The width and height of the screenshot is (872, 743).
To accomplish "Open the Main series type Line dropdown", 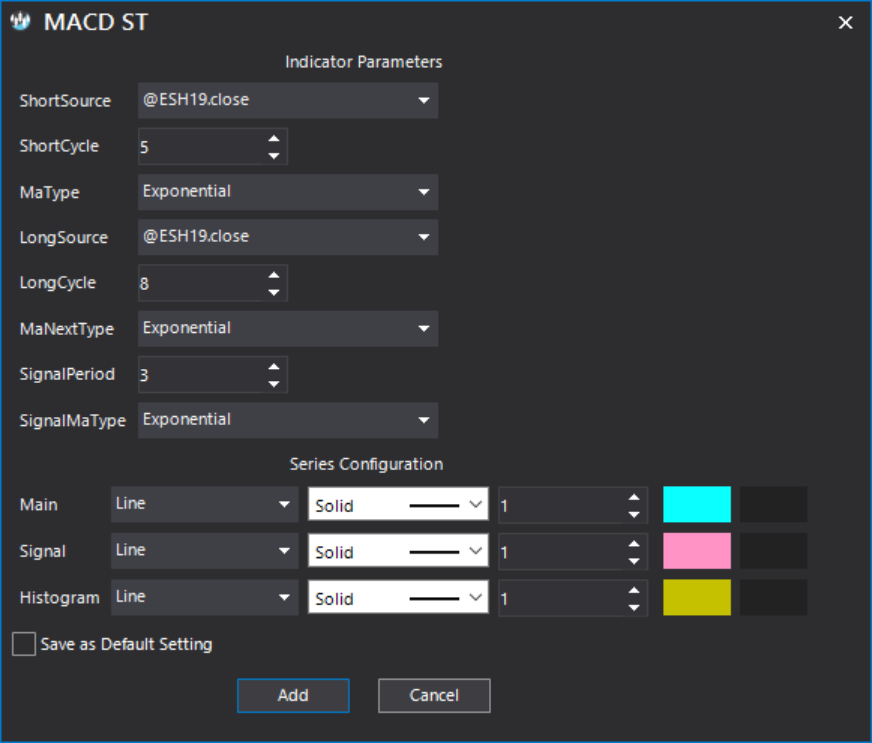I will click(x=205, y=504).
